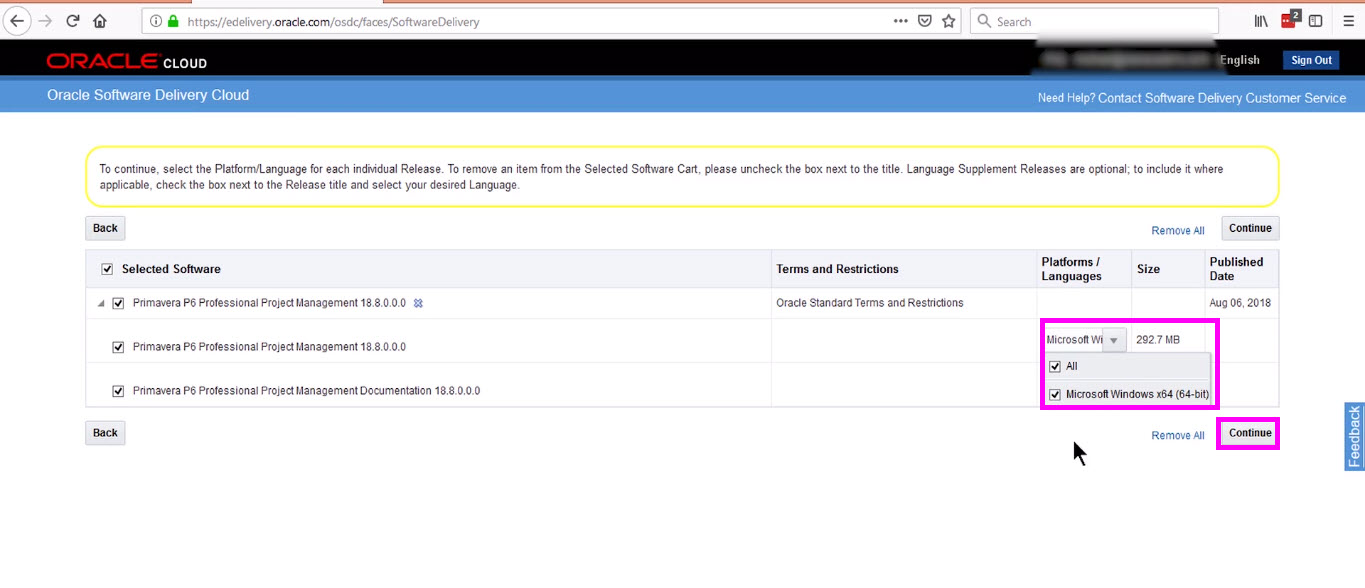Click the Sign Out button
Viewport: 1365px width, 588px height.
1311,60
